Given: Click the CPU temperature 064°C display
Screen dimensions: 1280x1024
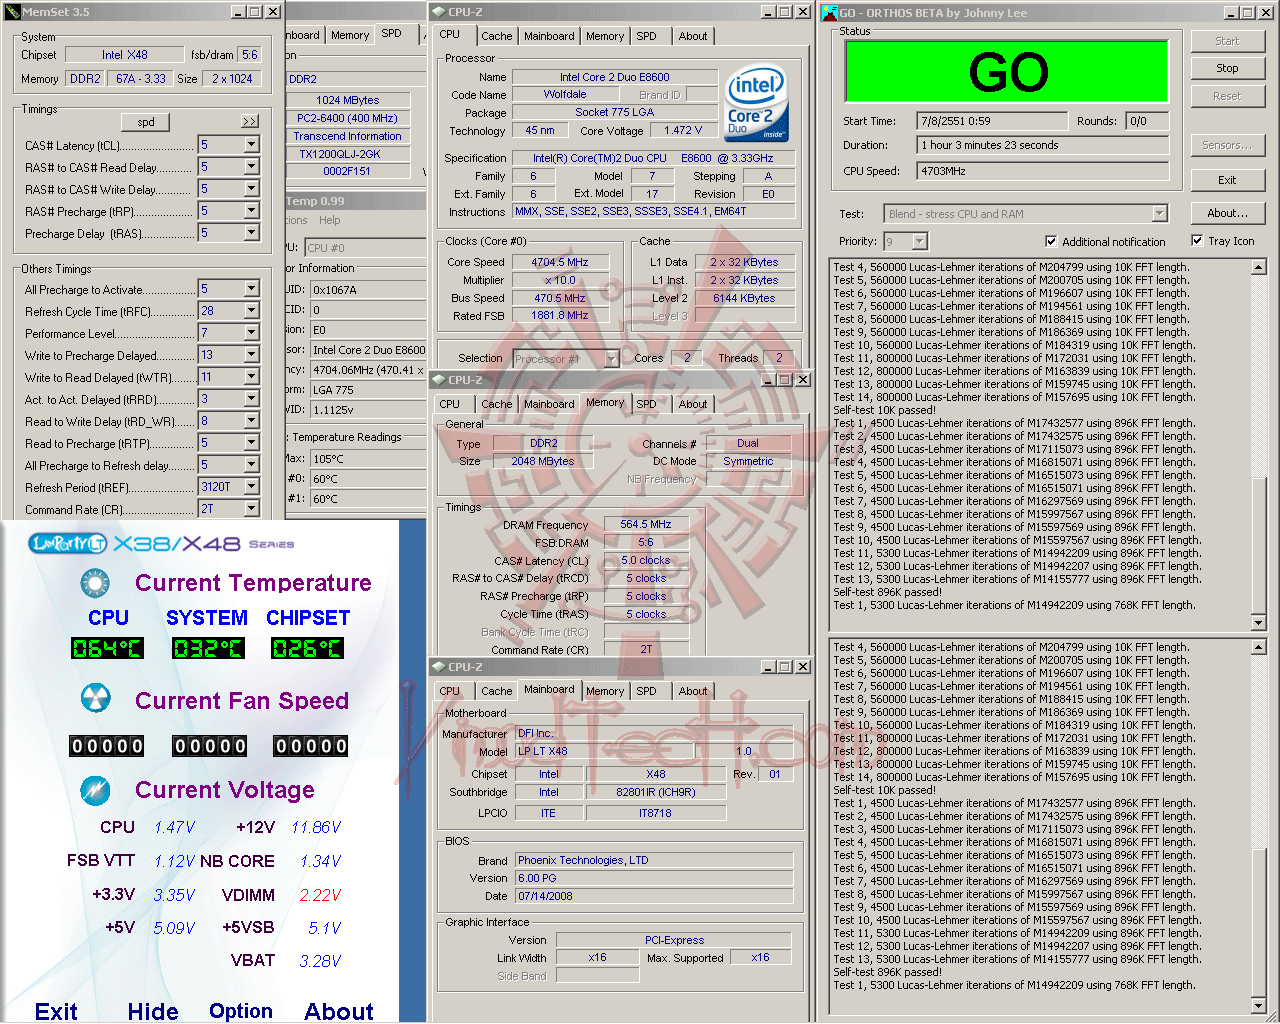Looking at the screenshot, I should [108, 648].
